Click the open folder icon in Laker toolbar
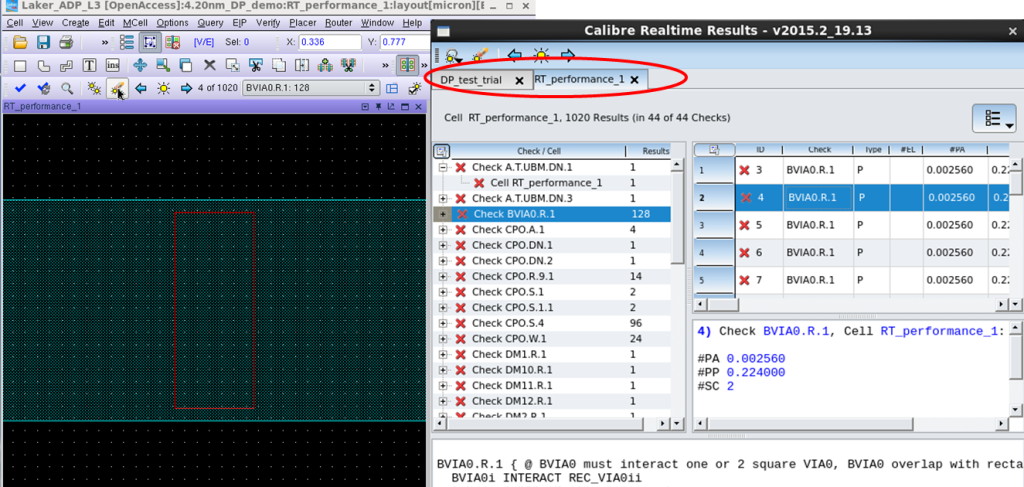1024x487 pixels. coord(20,42)
